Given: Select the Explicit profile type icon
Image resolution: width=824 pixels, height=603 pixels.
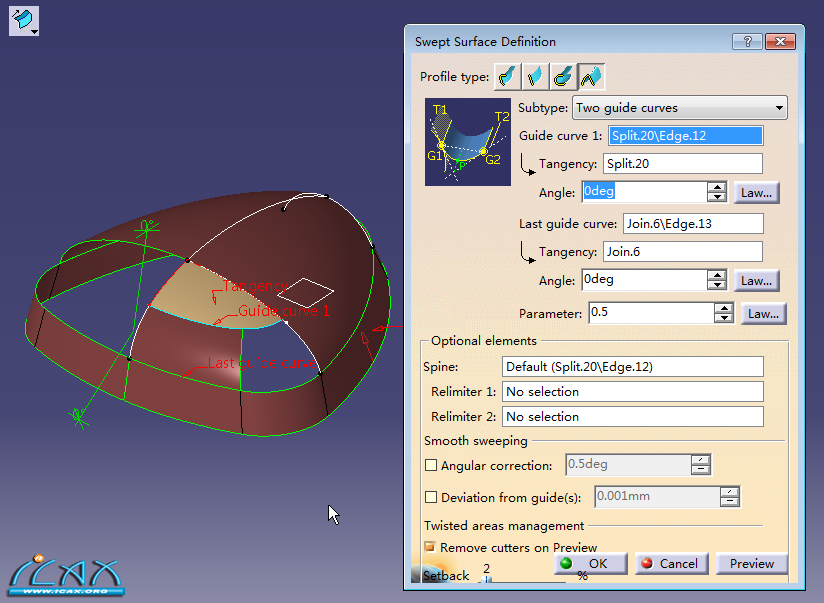Looking at the screenshot, I should tap(508, 76).
